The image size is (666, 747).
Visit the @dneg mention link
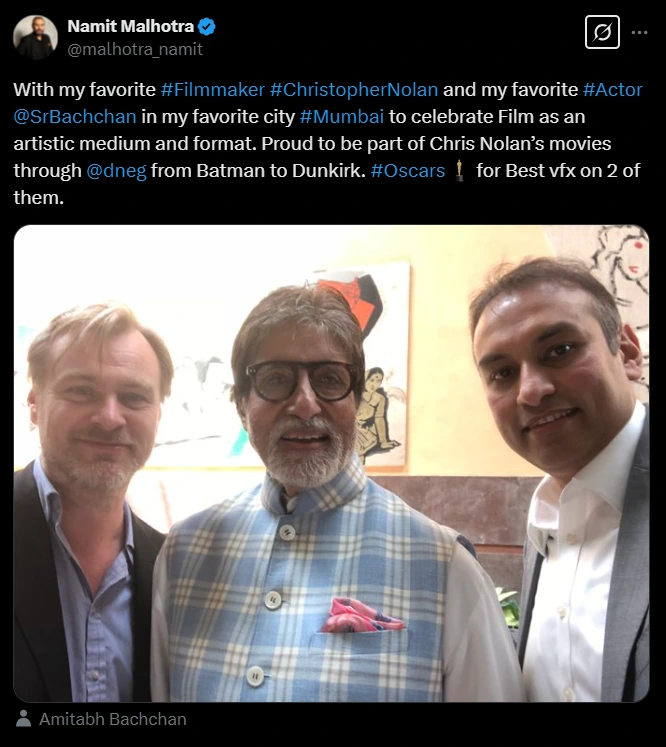pyautogui.click(x=116, y=171)
